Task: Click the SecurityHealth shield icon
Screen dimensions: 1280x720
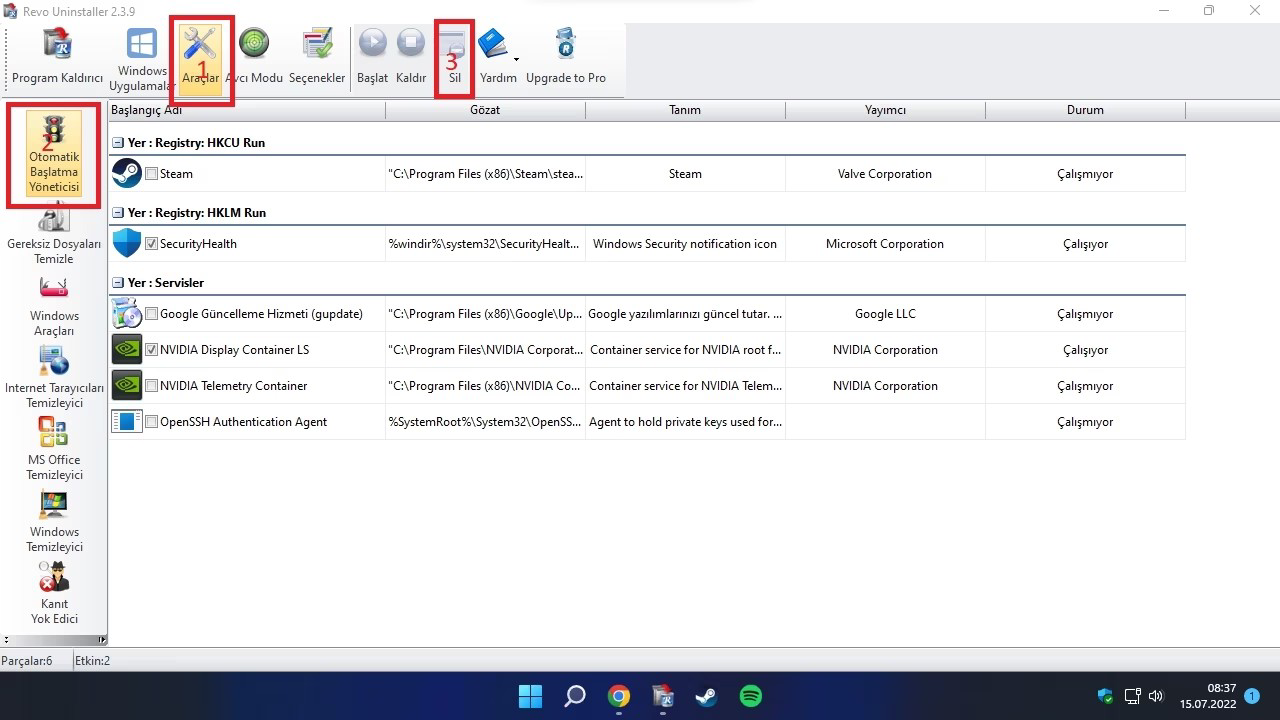Action: [x=127, y=243]
